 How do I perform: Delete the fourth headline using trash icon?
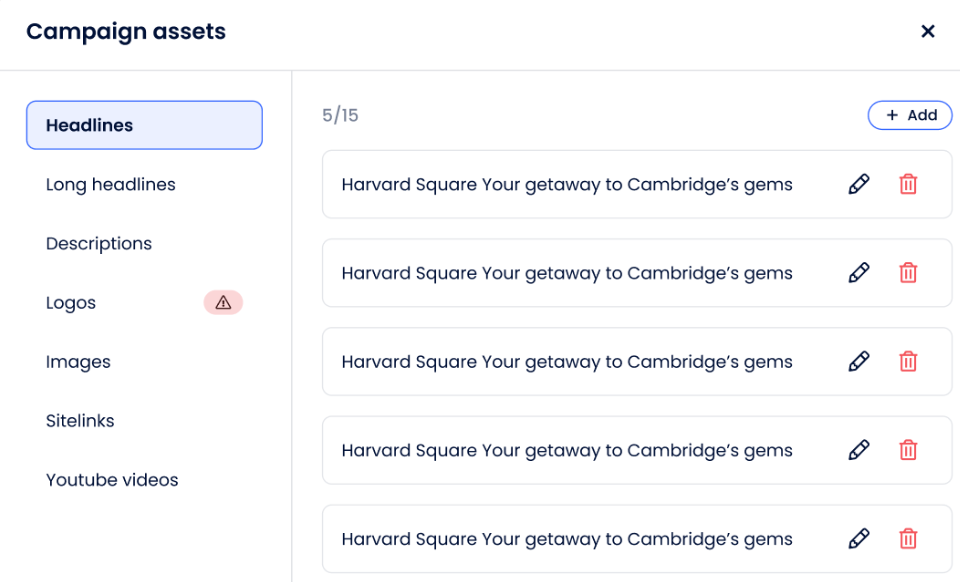click(908, 450)
